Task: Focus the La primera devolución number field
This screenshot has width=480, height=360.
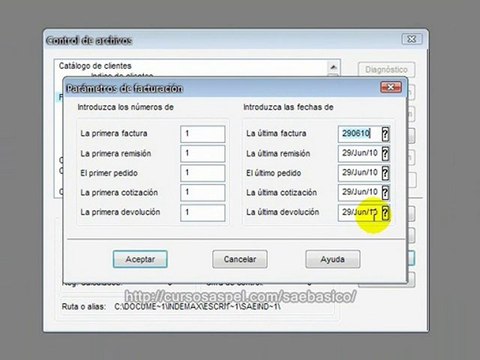Action: 203,212
